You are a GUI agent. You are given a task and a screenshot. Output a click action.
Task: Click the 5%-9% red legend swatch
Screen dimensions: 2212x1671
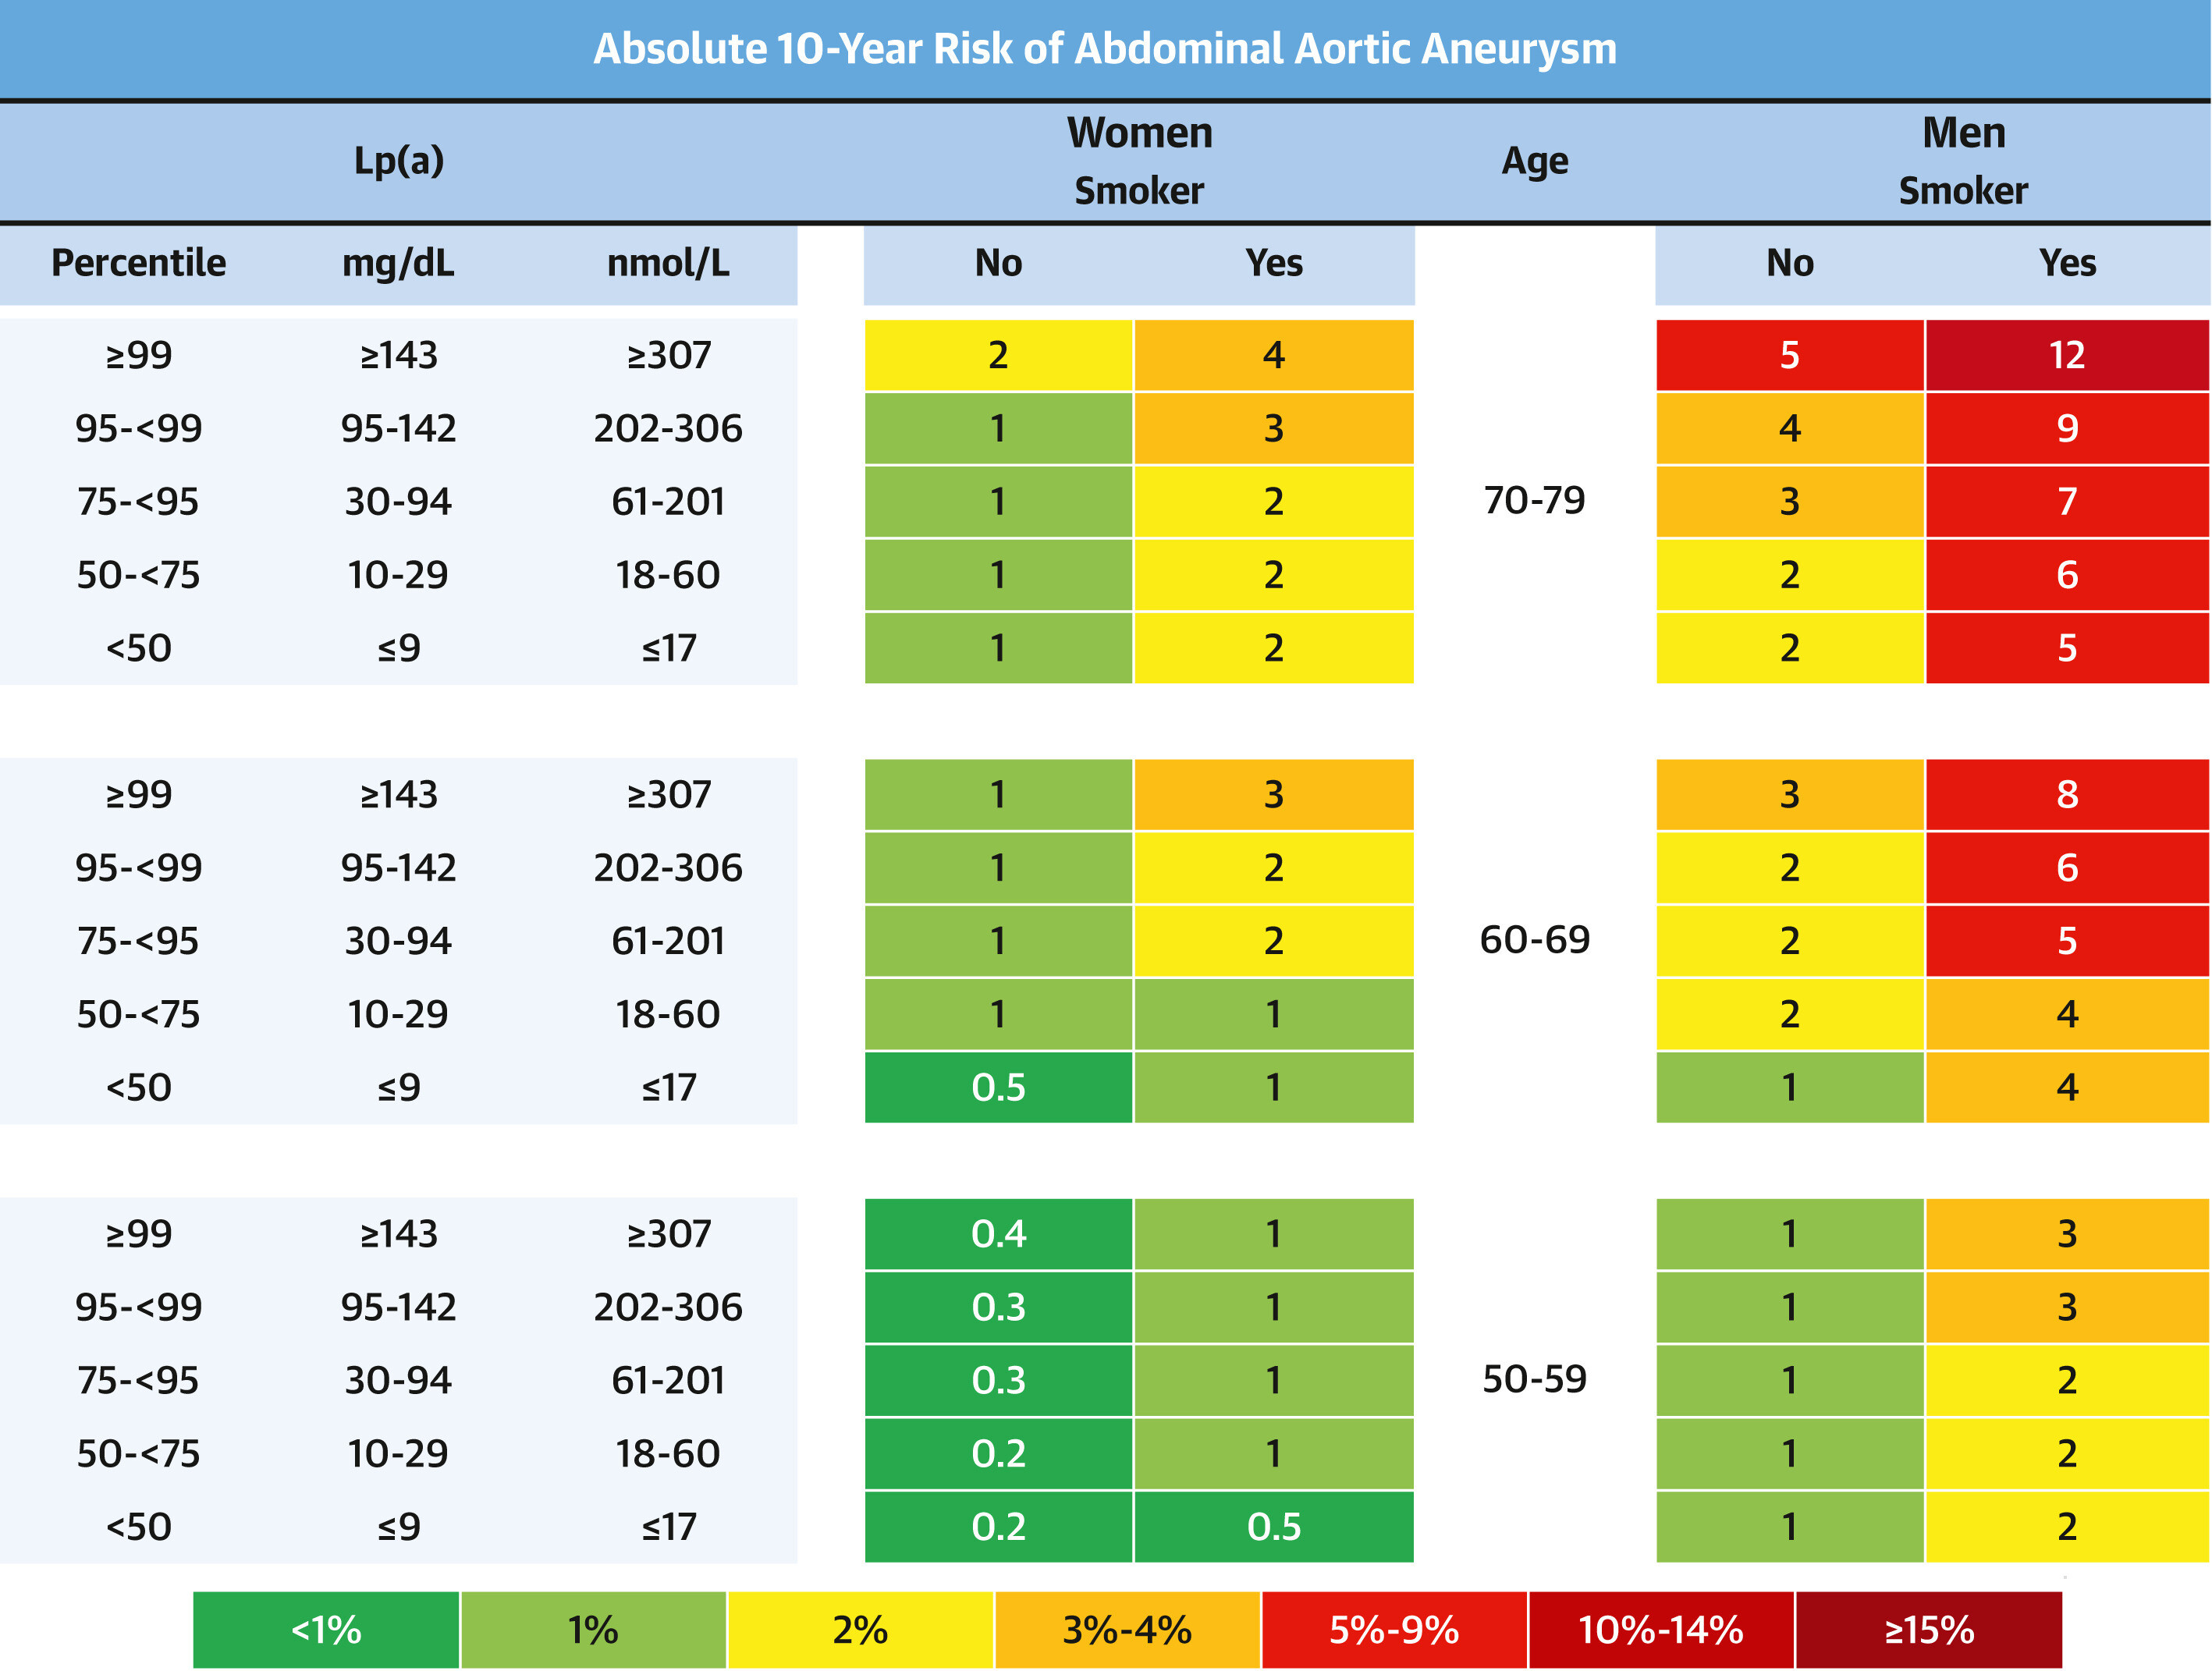pyautogui.click(x=1394, y=1630)
